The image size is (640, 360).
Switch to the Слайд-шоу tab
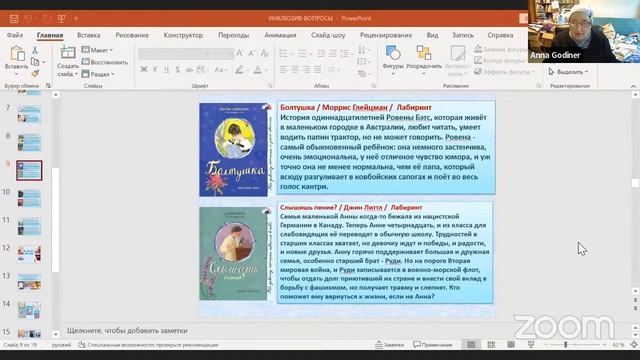[328, 35]
